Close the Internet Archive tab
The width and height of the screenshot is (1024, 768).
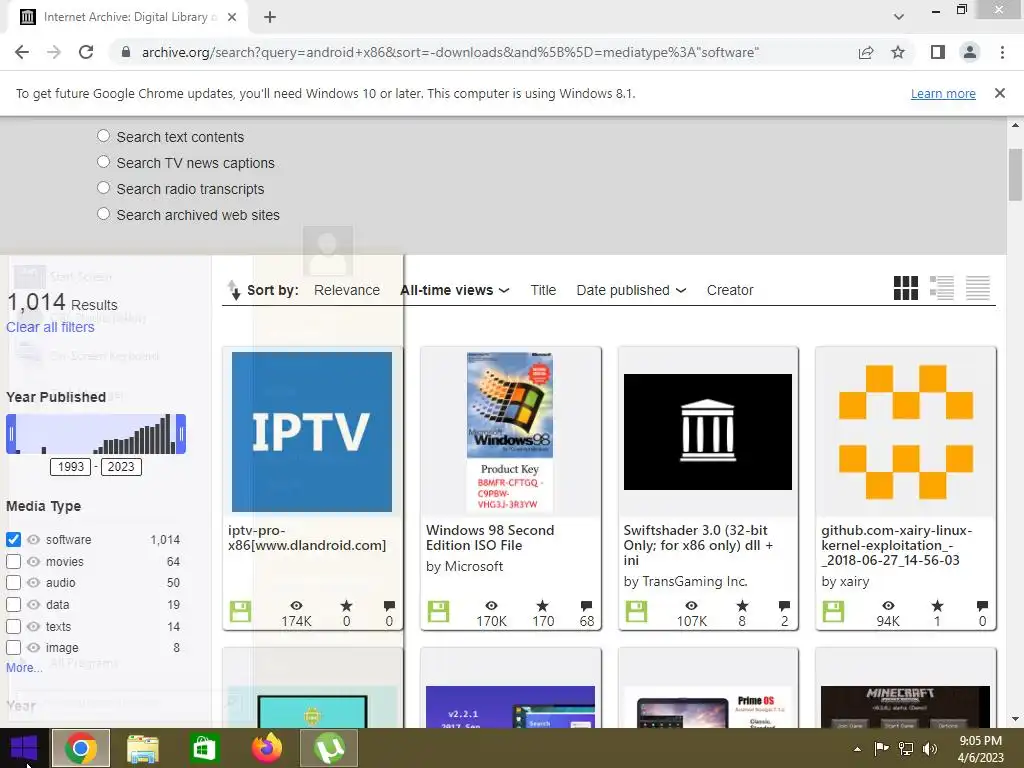232,17
